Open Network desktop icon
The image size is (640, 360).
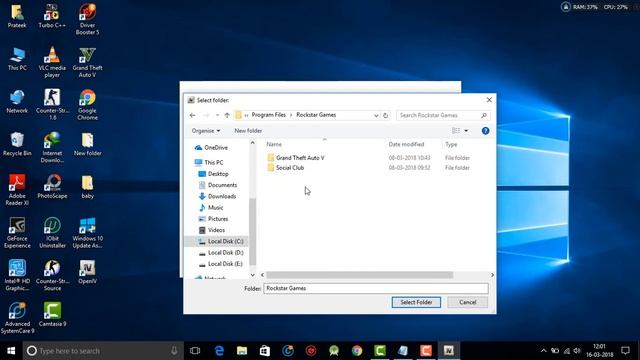[17, 102]
